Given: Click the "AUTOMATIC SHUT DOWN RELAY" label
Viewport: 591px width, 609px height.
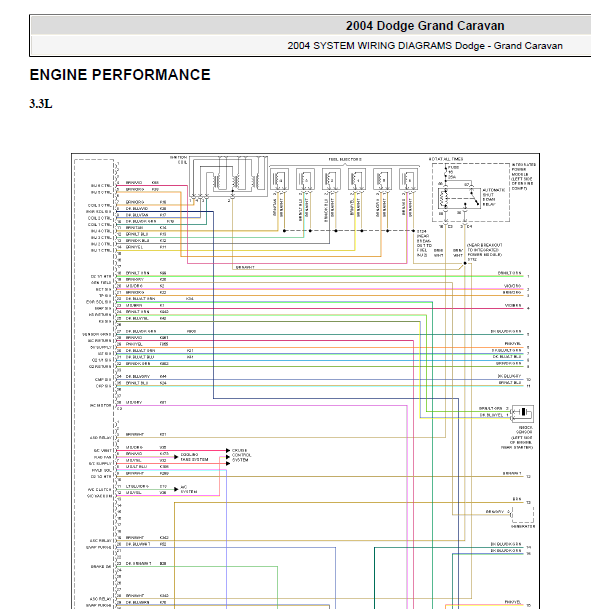Looking at the screenshot, I should pyautogui.click(x=494, y=197).
